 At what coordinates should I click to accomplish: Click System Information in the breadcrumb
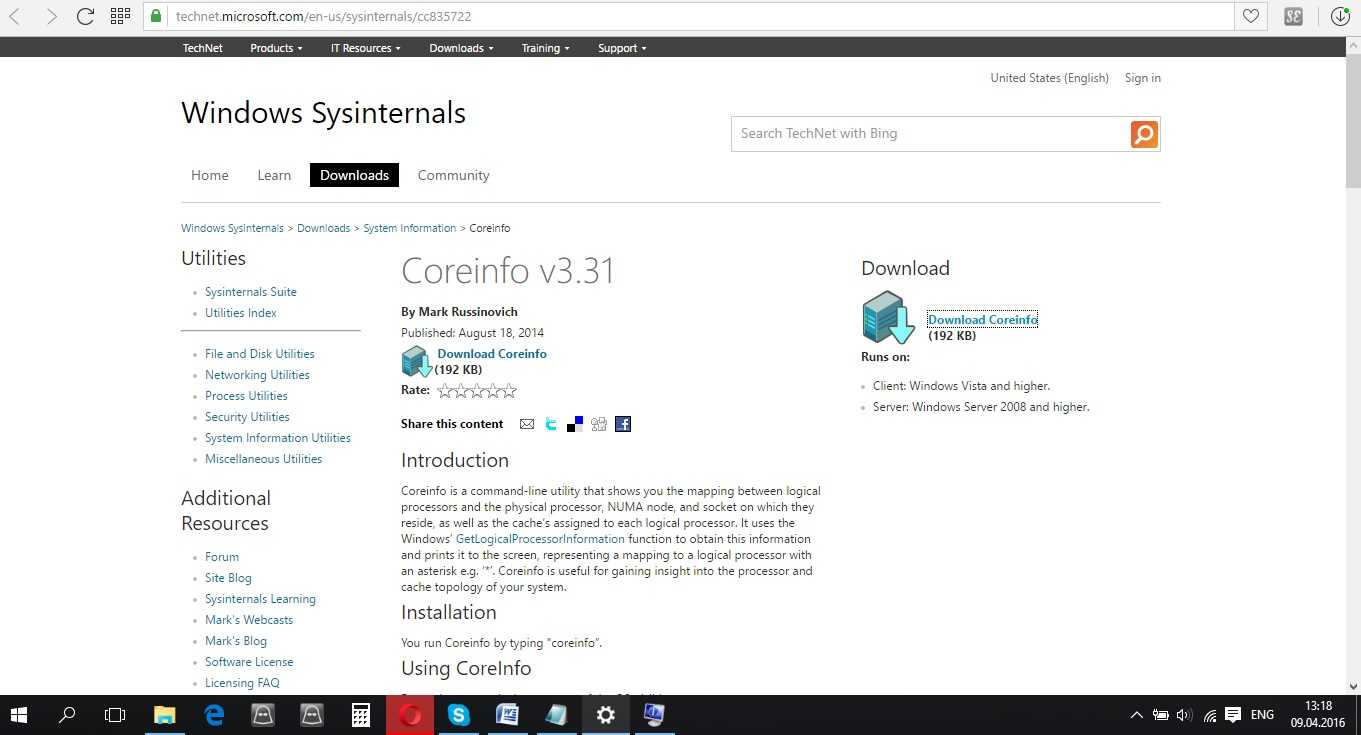tap(410, 228)
